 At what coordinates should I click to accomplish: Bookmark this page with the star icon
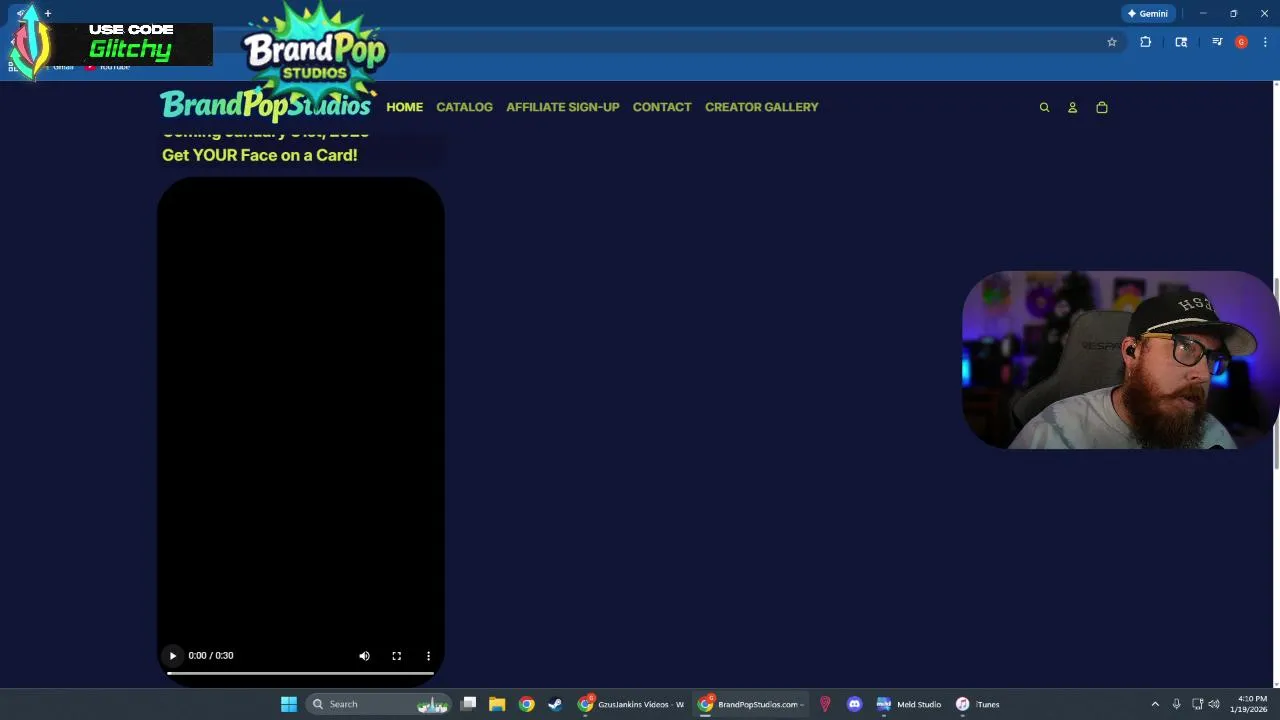(x=1111, y=42)
